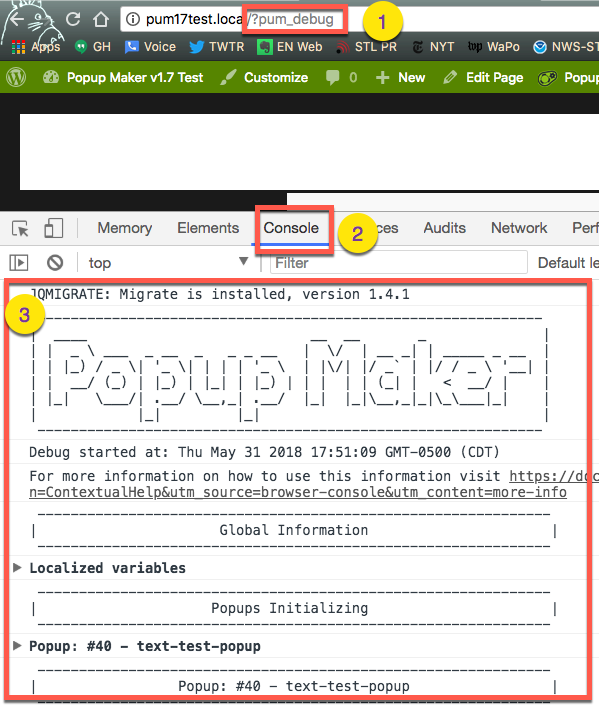Select the Global Information header text

(x=294, y=530)
